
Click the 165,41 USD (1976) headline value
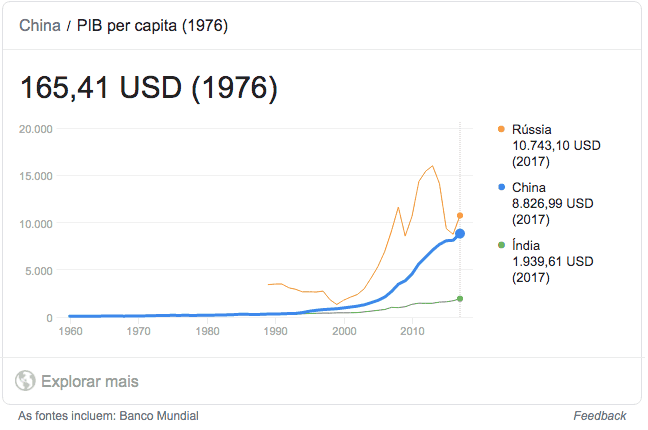(149, 88)
